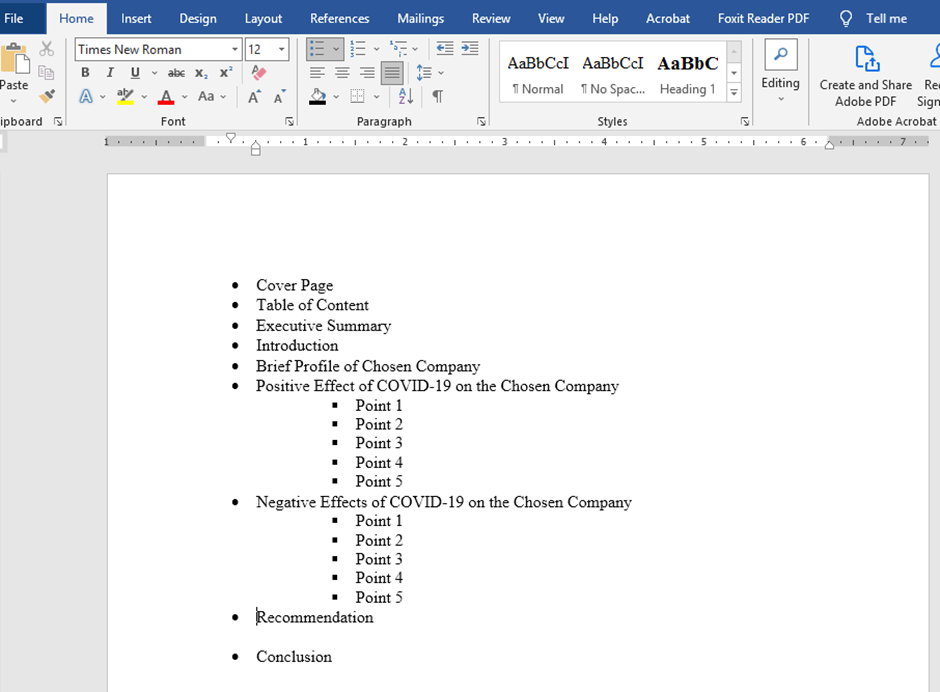Click the 'Executive Summary' bullet text
Viewport: 940px width, 692px height.
tap(323, 326)
